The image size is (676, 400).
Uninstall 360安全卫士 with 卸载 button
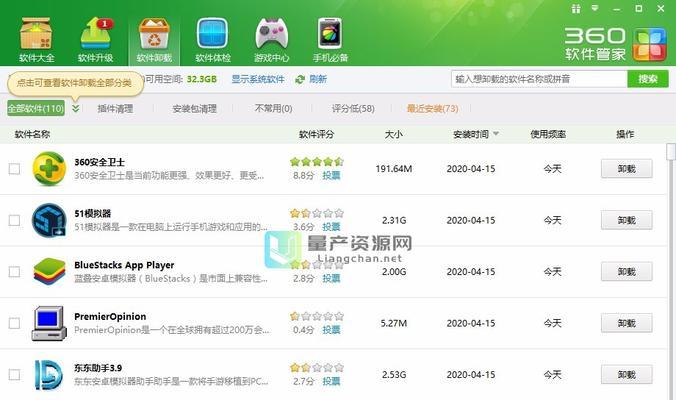626,169
